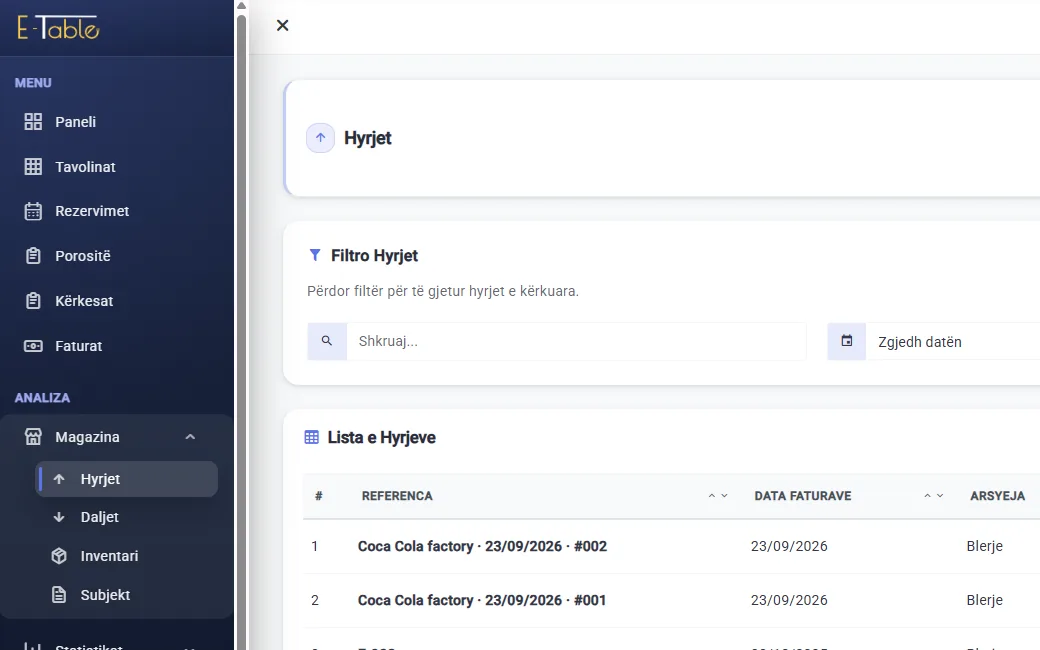Click the Porositë clipboard icon

pos(33,256)
